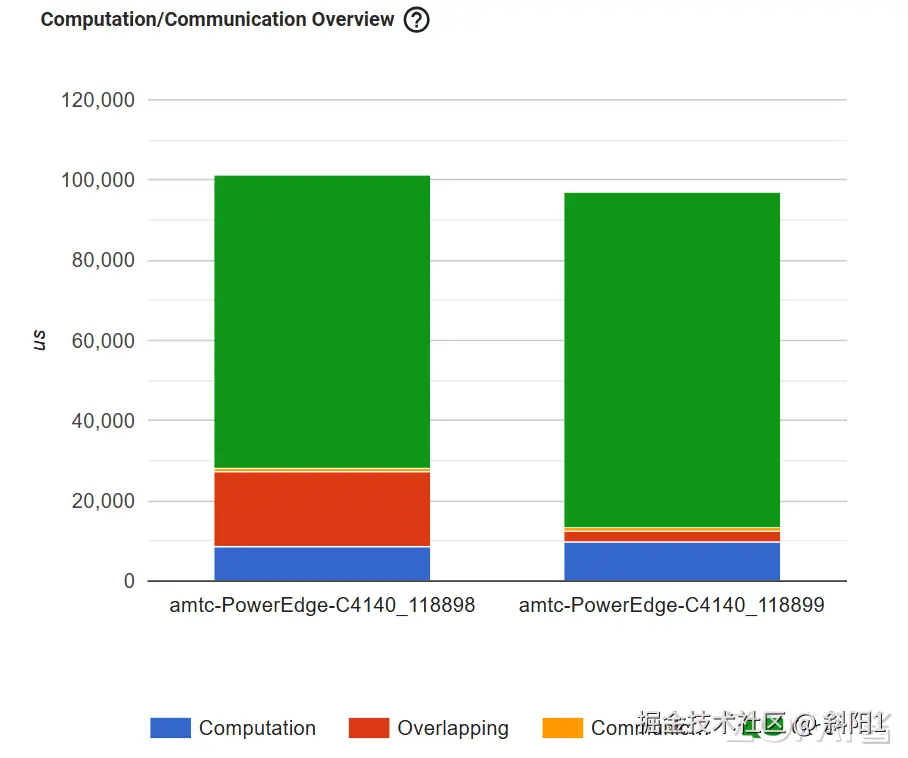Select the blue Computation legend swatch

tap(170, 728)
